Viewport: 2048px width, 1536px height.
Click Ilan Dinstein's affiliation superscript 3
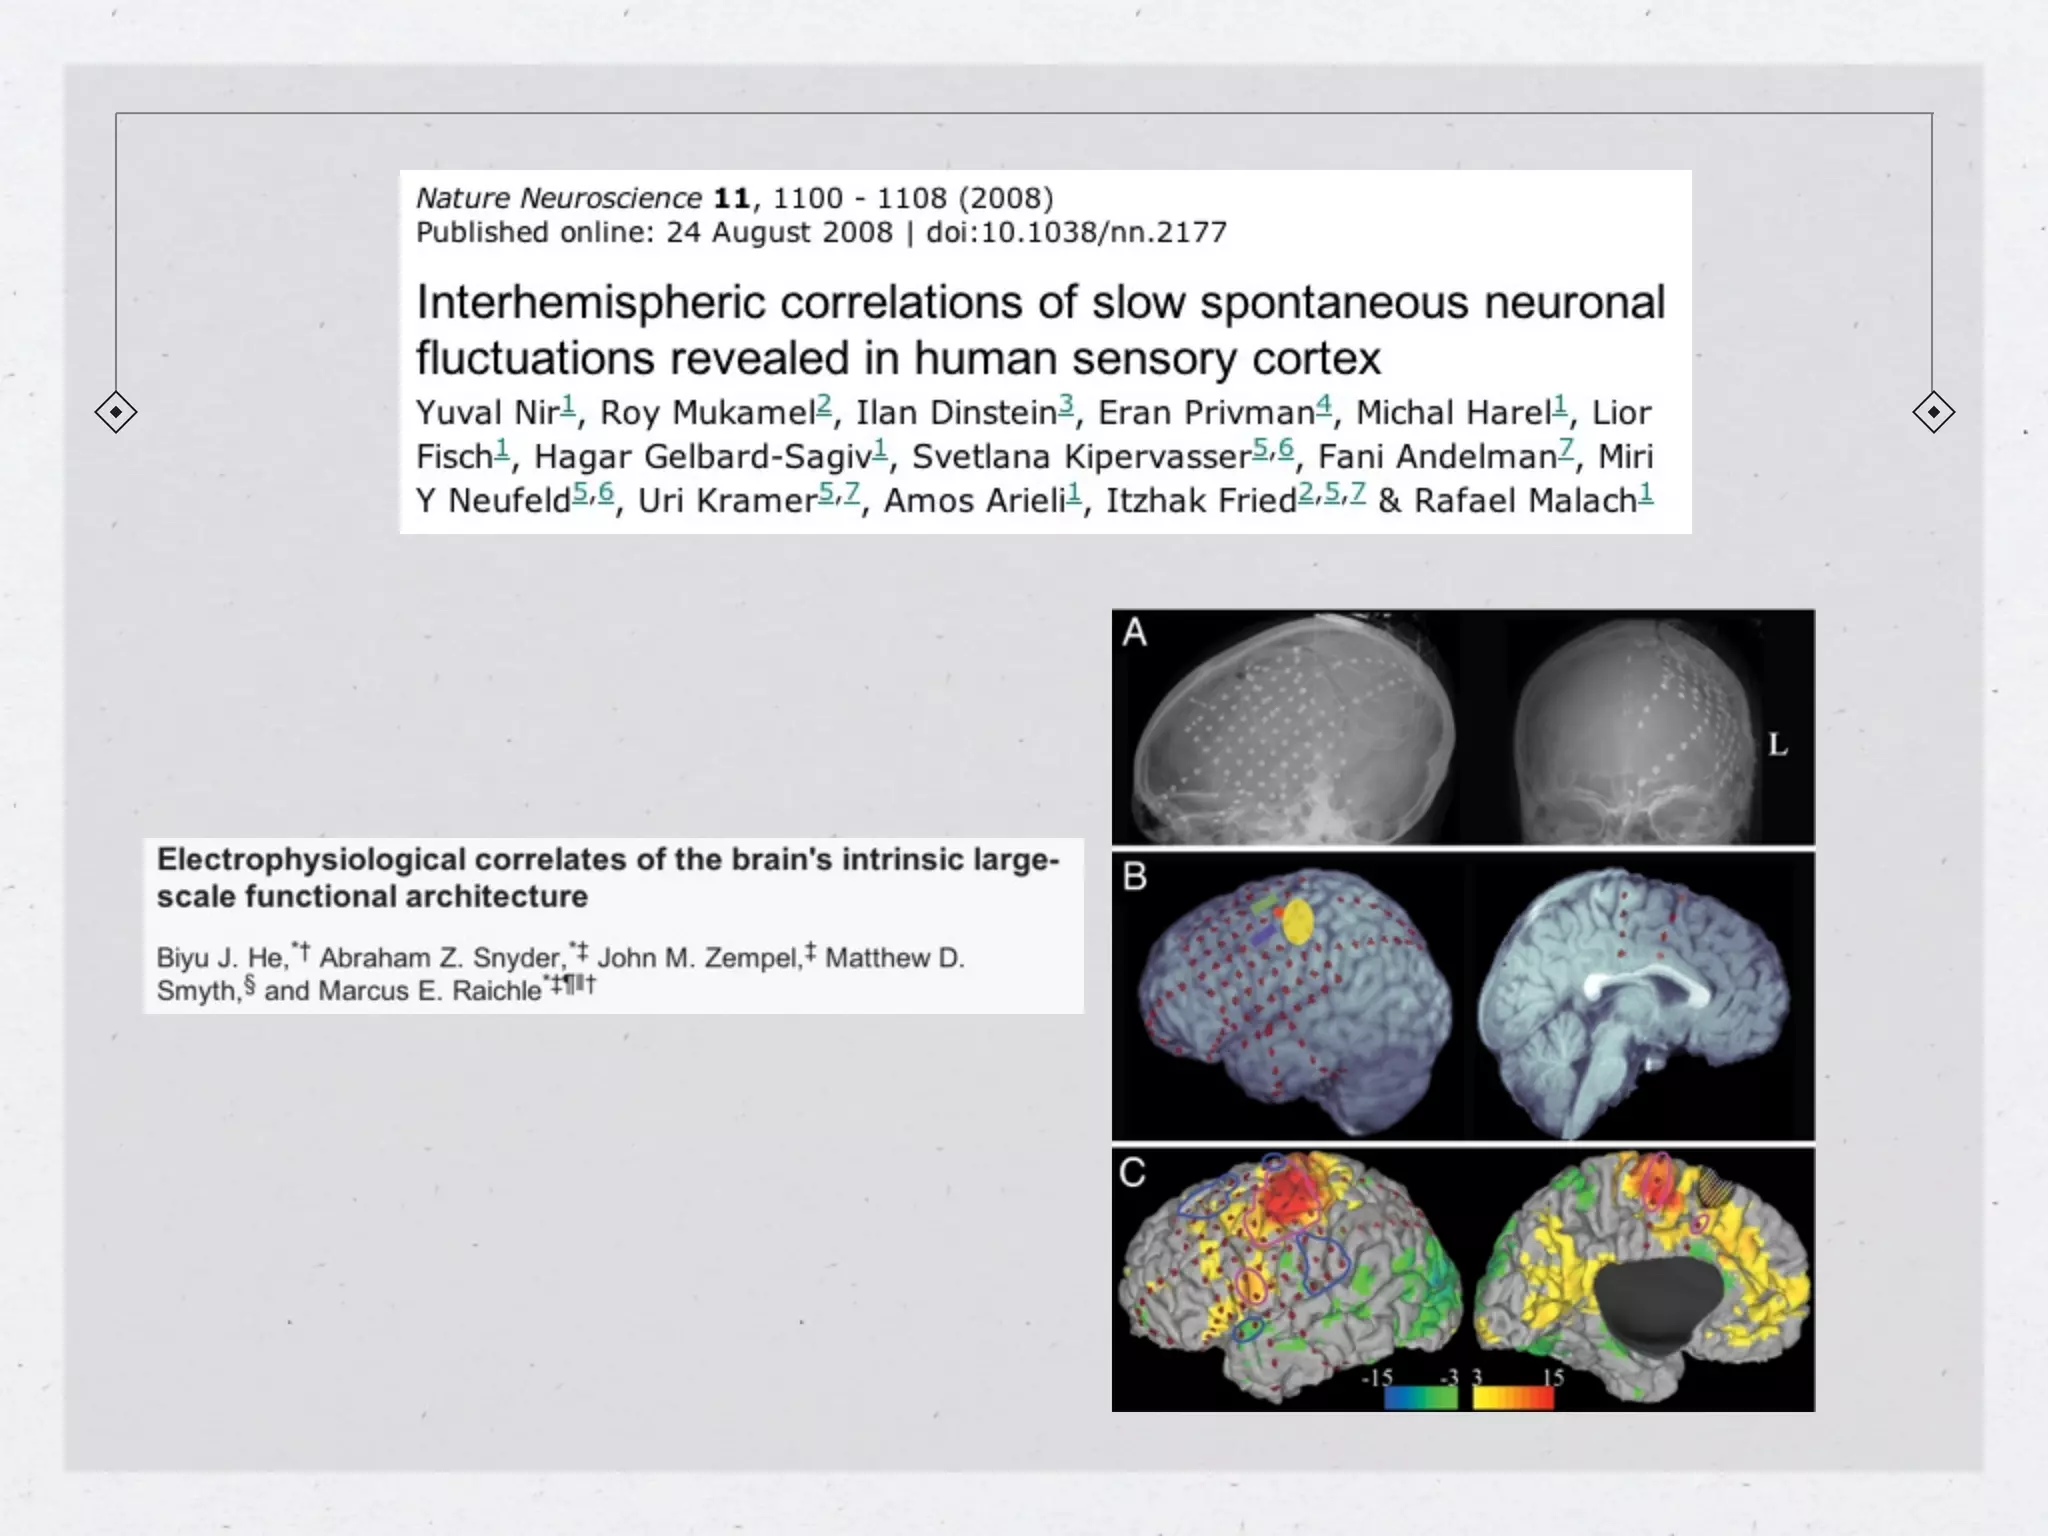click(1066, 404)
